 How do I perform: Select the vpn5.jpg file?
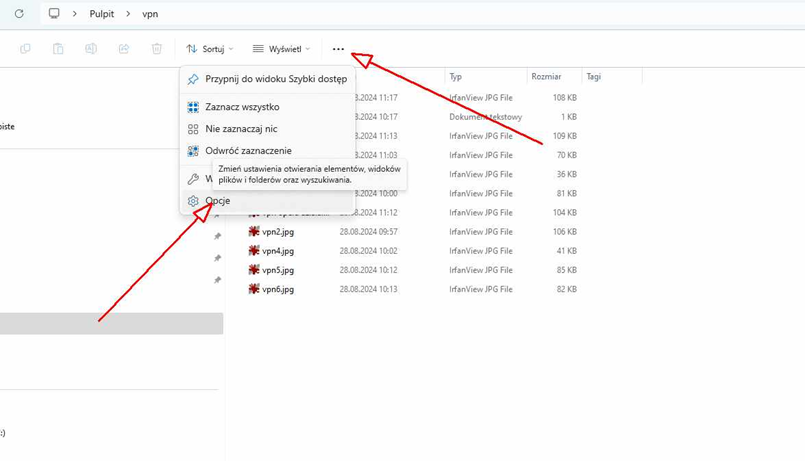click(x=278, y=270)
